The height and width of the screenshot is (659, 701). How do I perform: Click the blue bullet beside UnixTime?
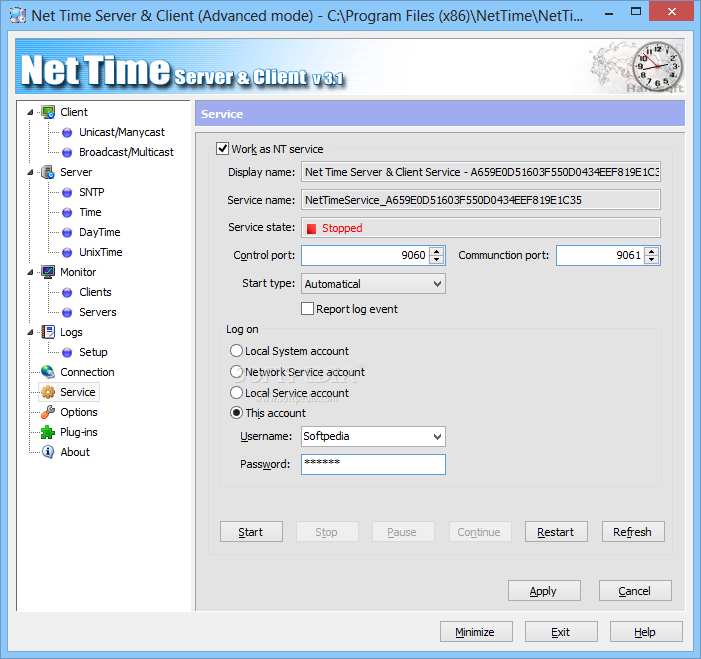click(x=67, y=253)
